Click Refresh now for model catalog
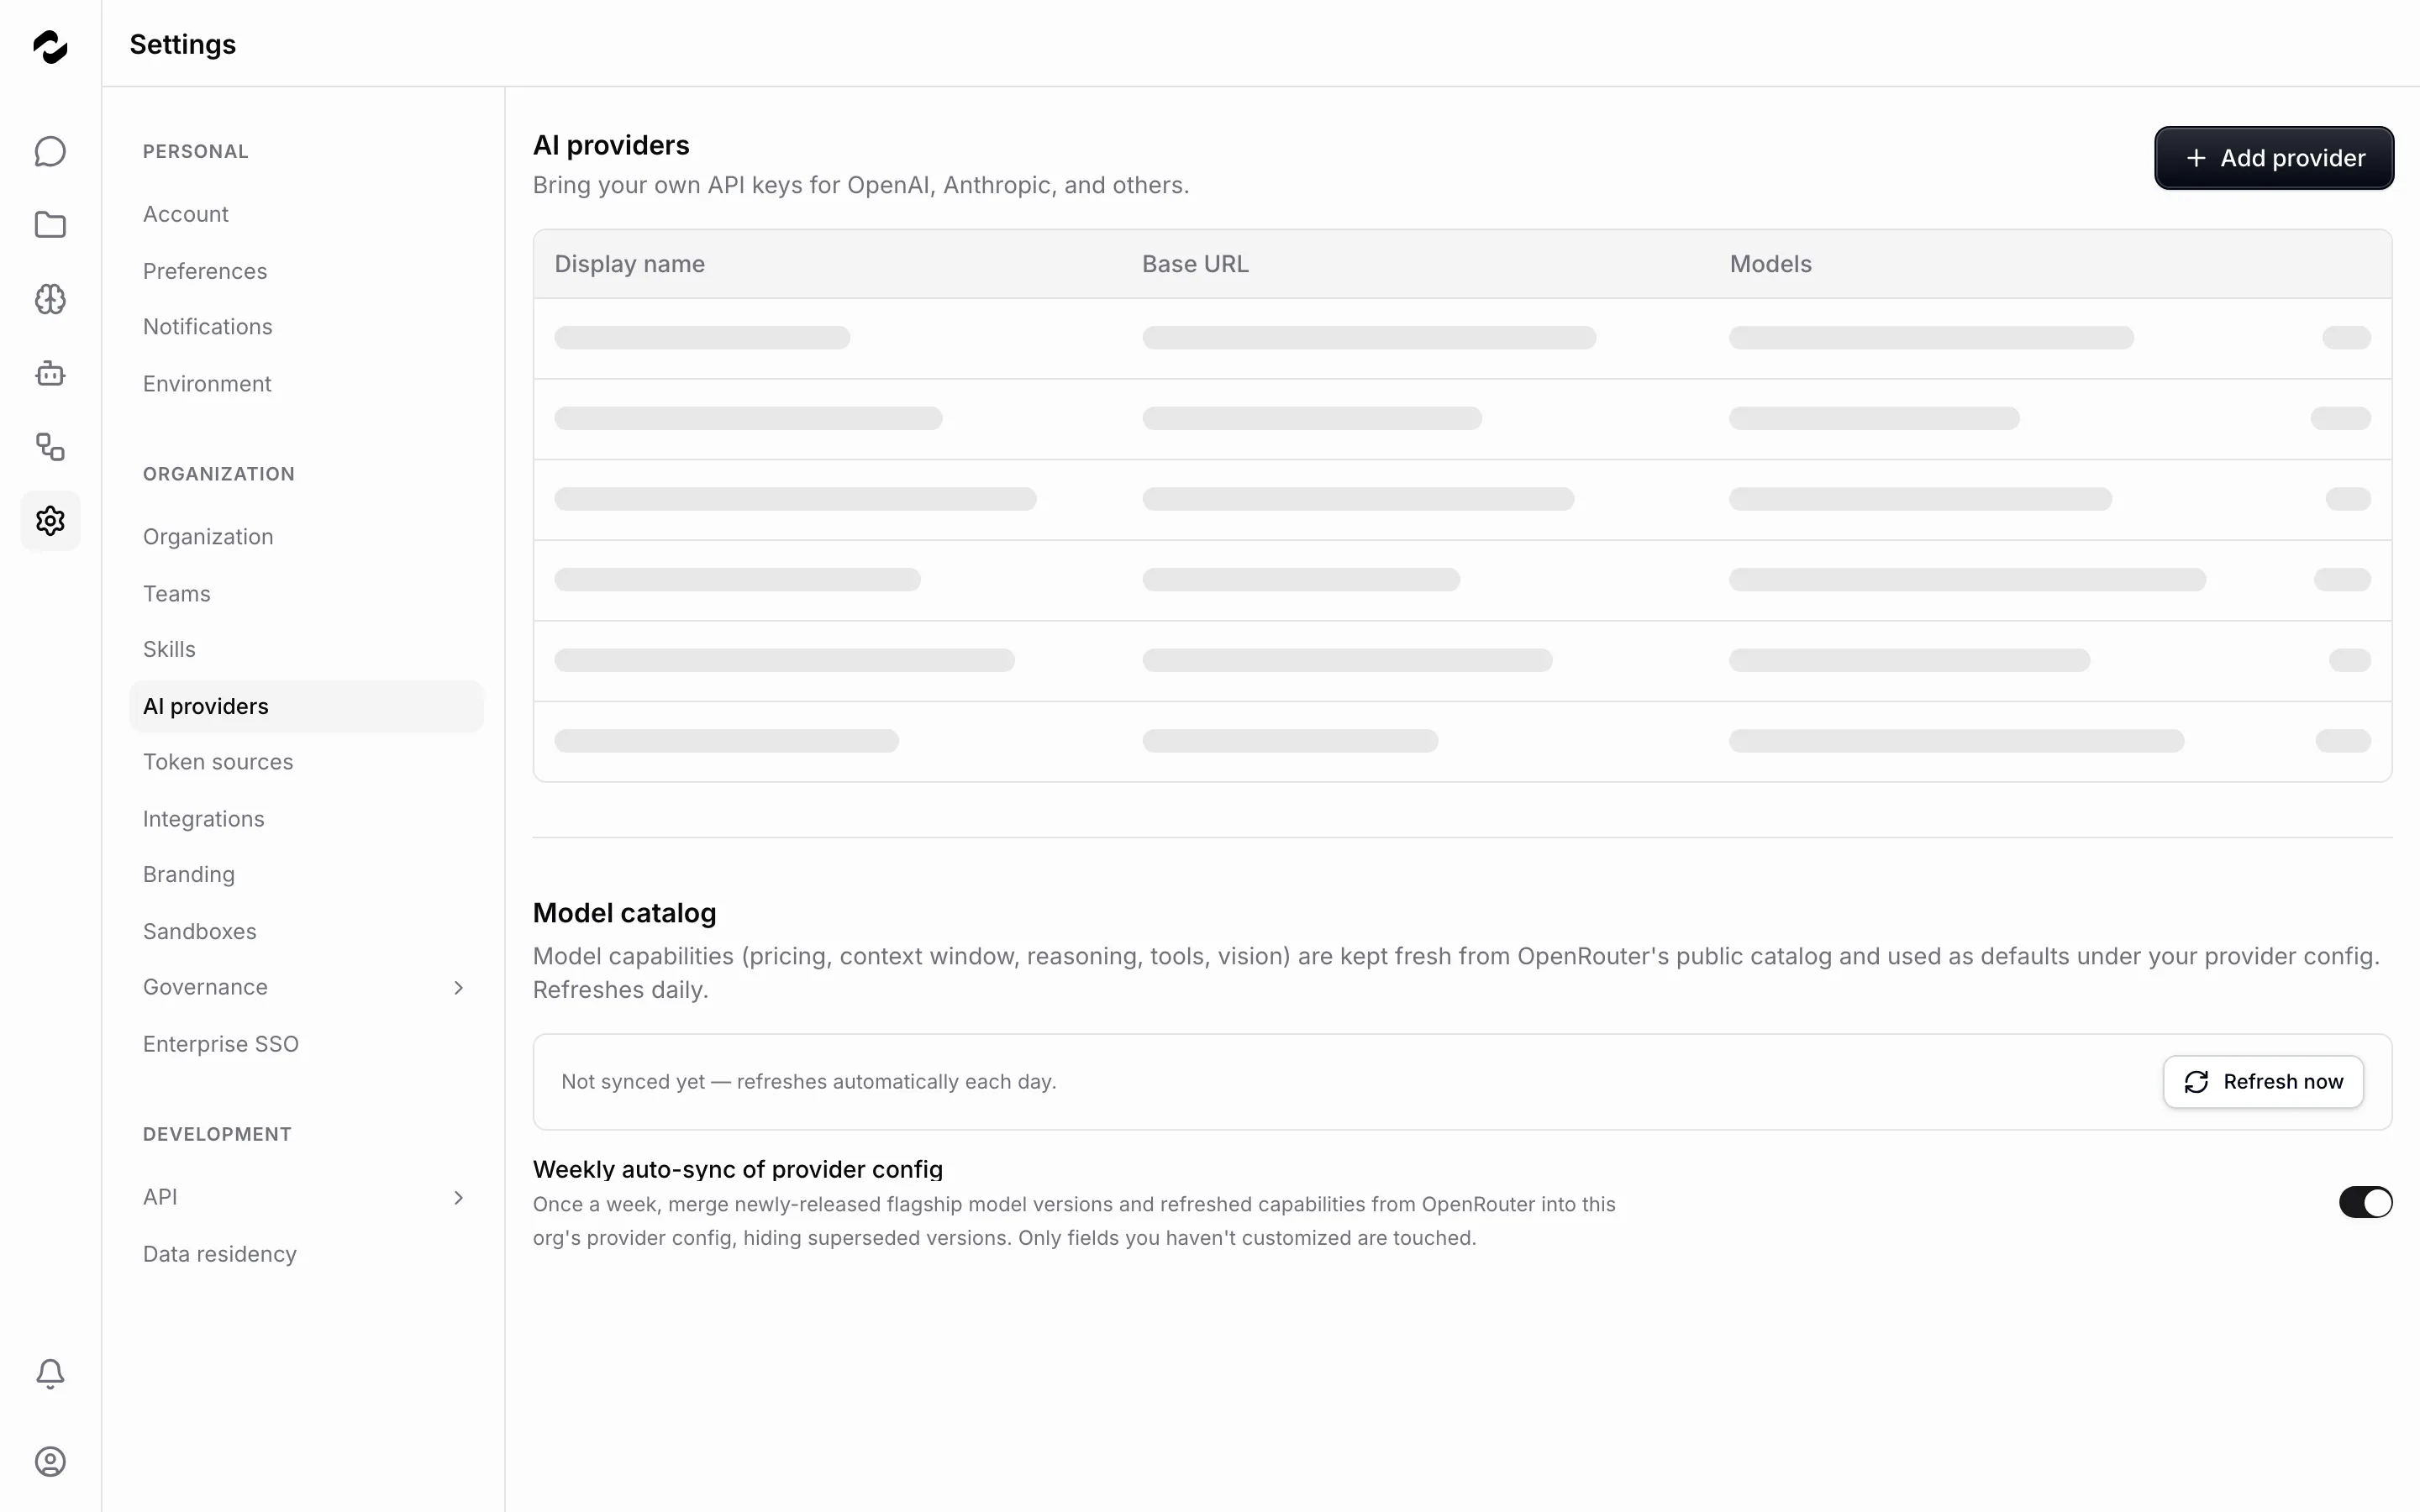Viewport: 2420px width, 1512px height. click(x=2263, y=1082)
